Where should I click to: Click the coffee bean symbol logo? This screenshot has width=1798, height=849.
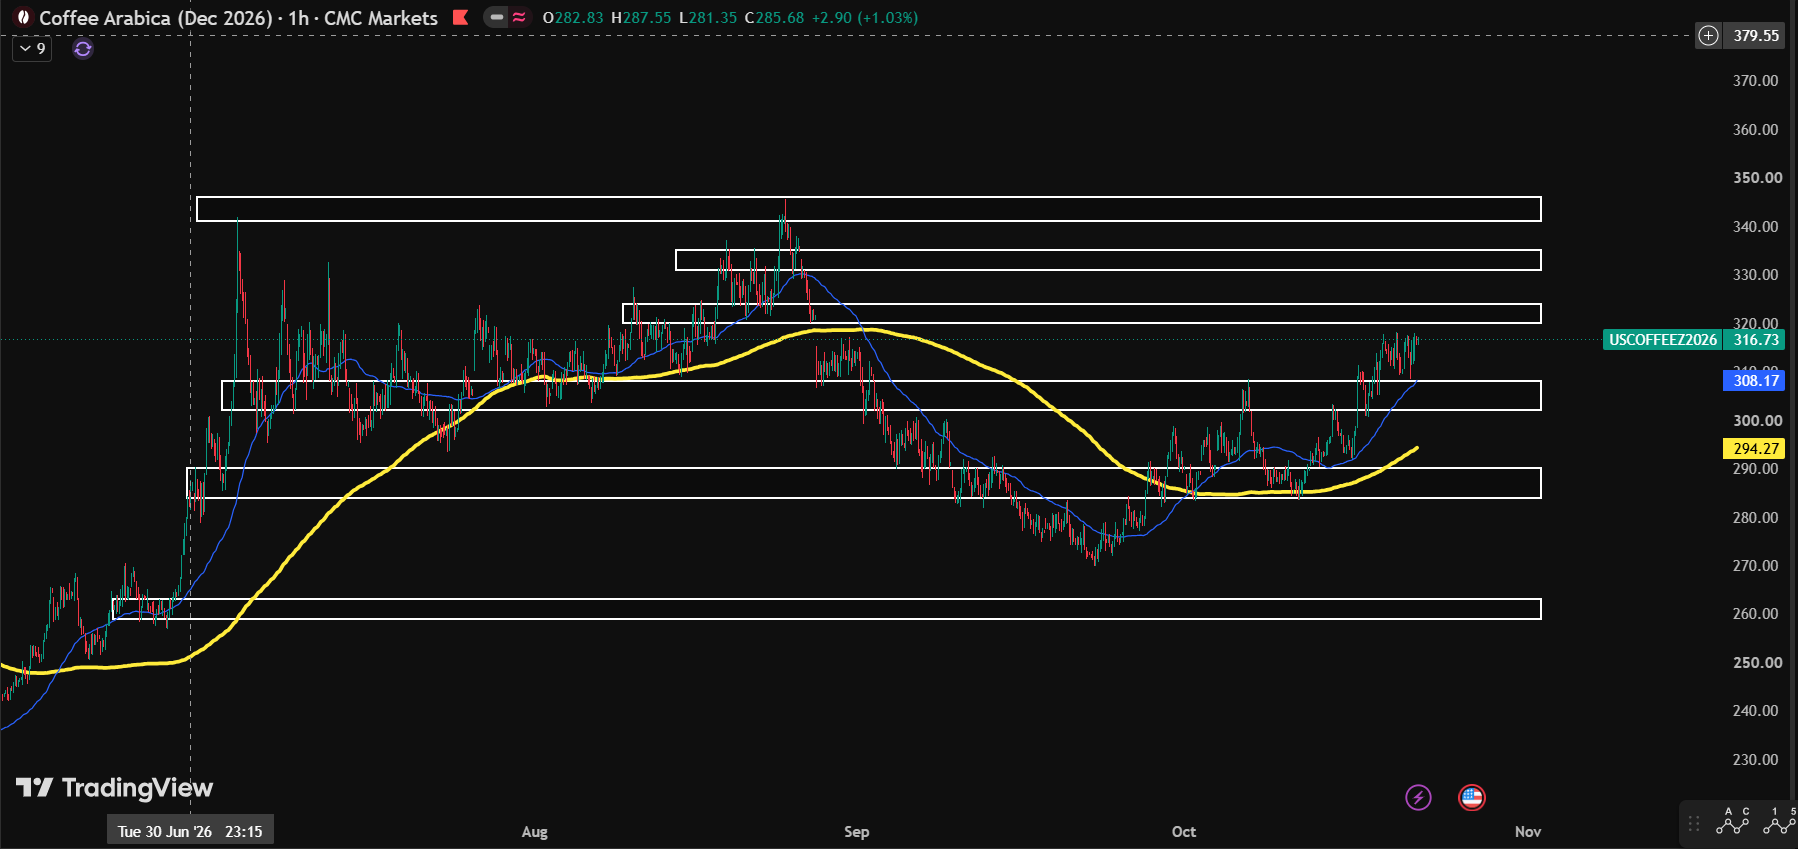click(x=23, y=17)
